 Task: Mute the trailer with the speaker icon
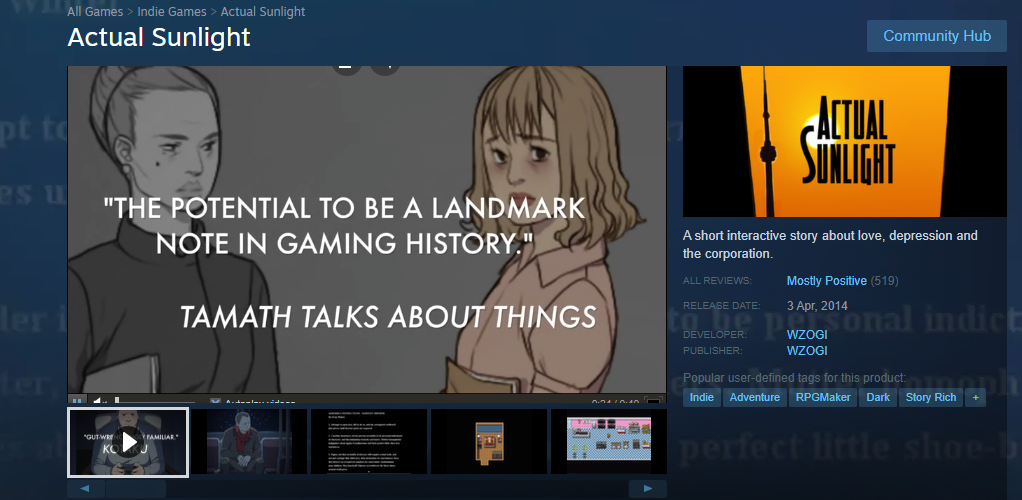(x=99, y=401)
